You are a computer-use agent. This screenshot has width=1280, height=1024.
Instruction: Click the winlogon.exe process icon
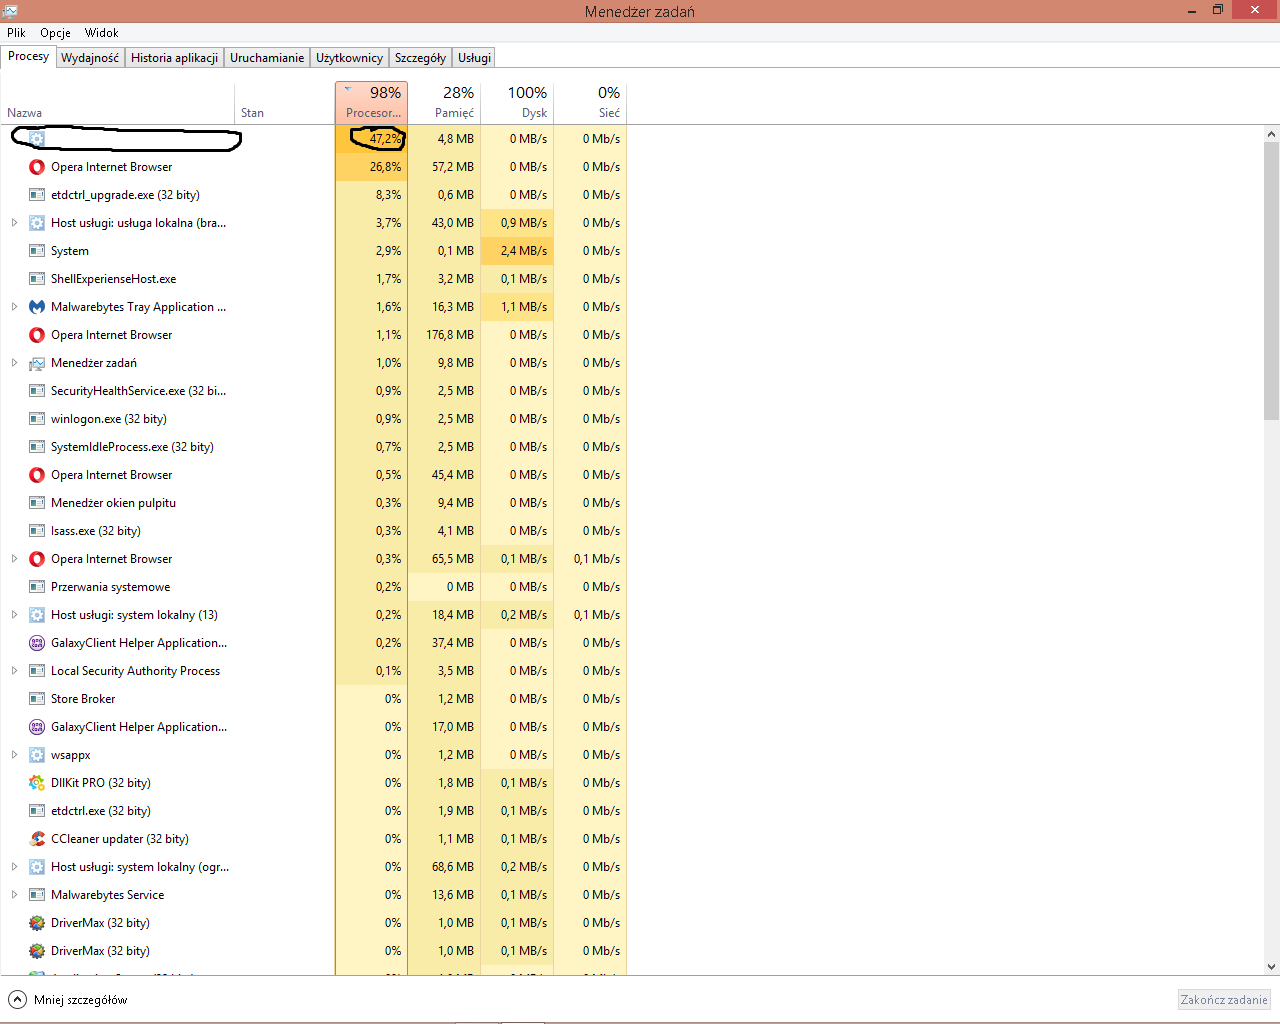click(x=37, y=419)
